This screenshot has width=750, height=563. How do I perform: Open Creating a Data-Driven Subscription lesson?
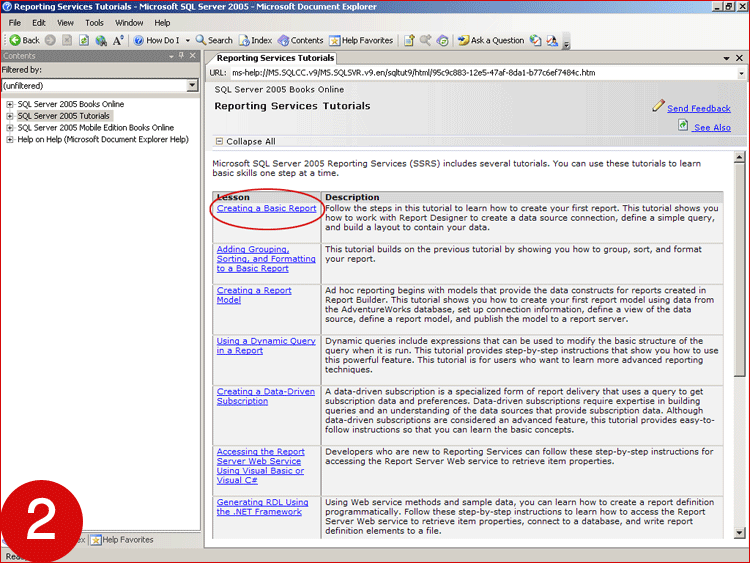pyautogui.click(x=265, y=397)
